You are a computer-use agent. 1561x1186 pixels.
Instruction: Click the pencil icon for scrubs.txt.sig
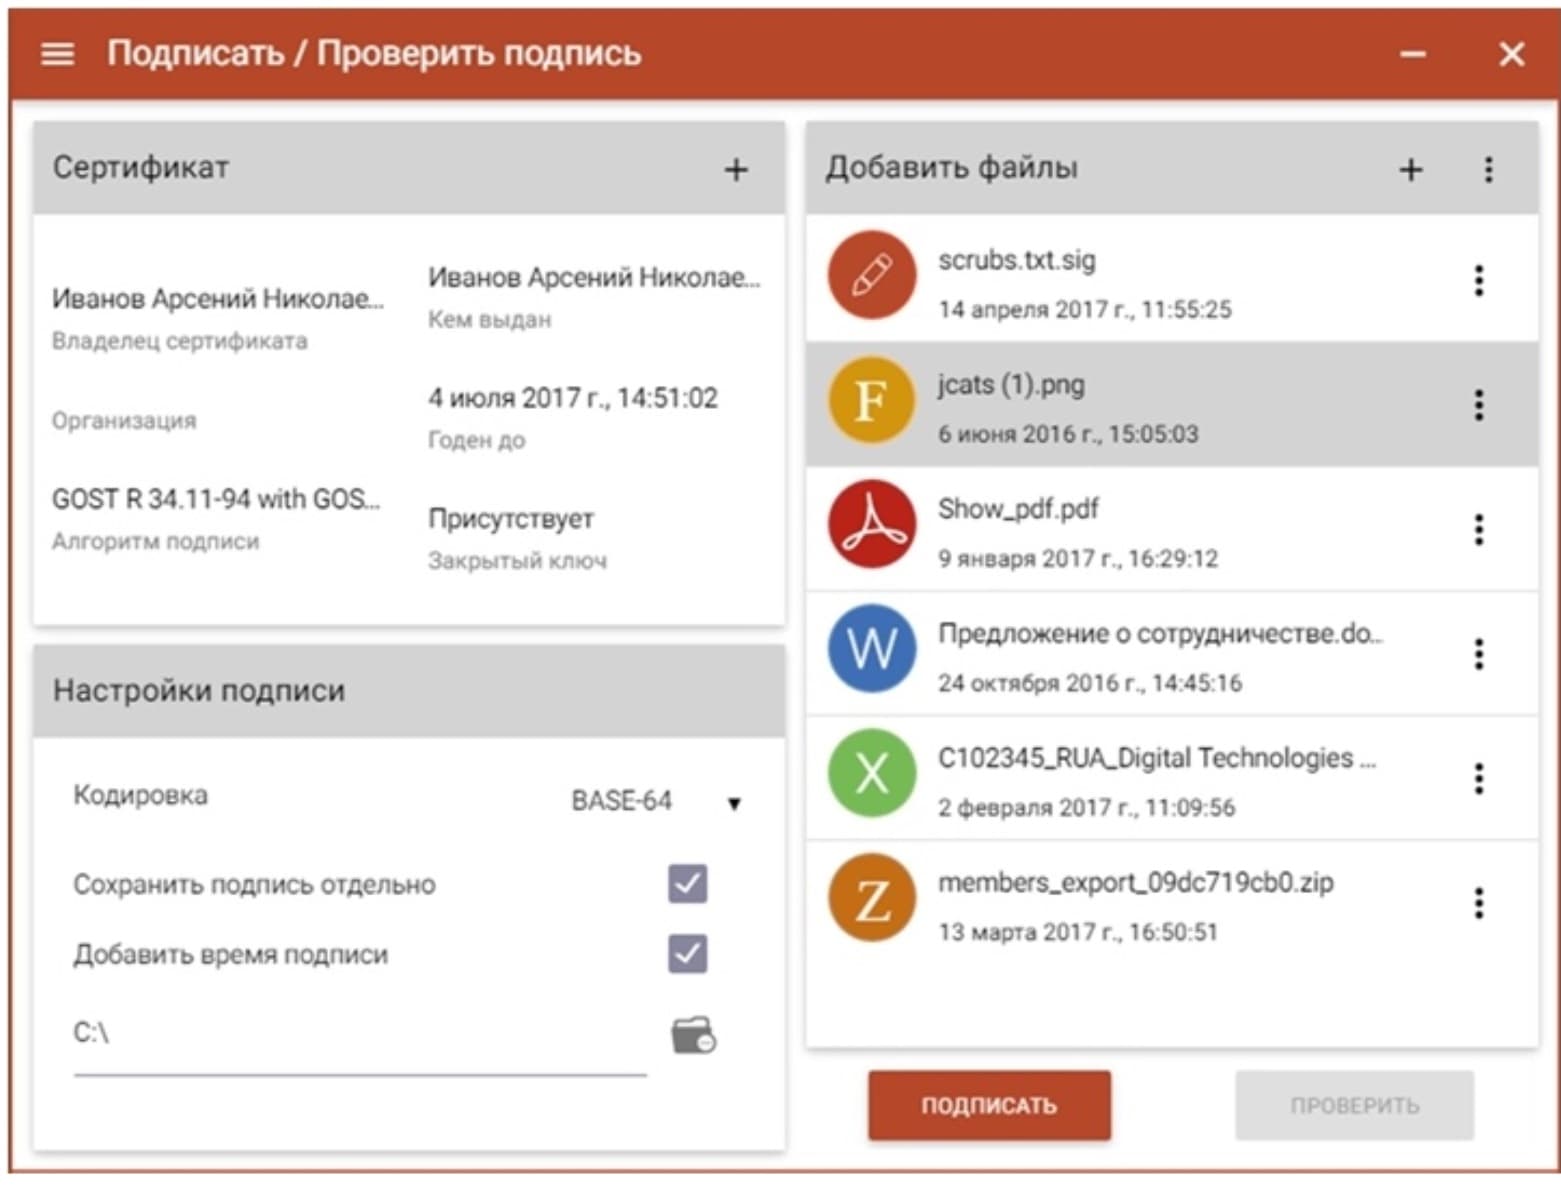(x=871, y=276)
